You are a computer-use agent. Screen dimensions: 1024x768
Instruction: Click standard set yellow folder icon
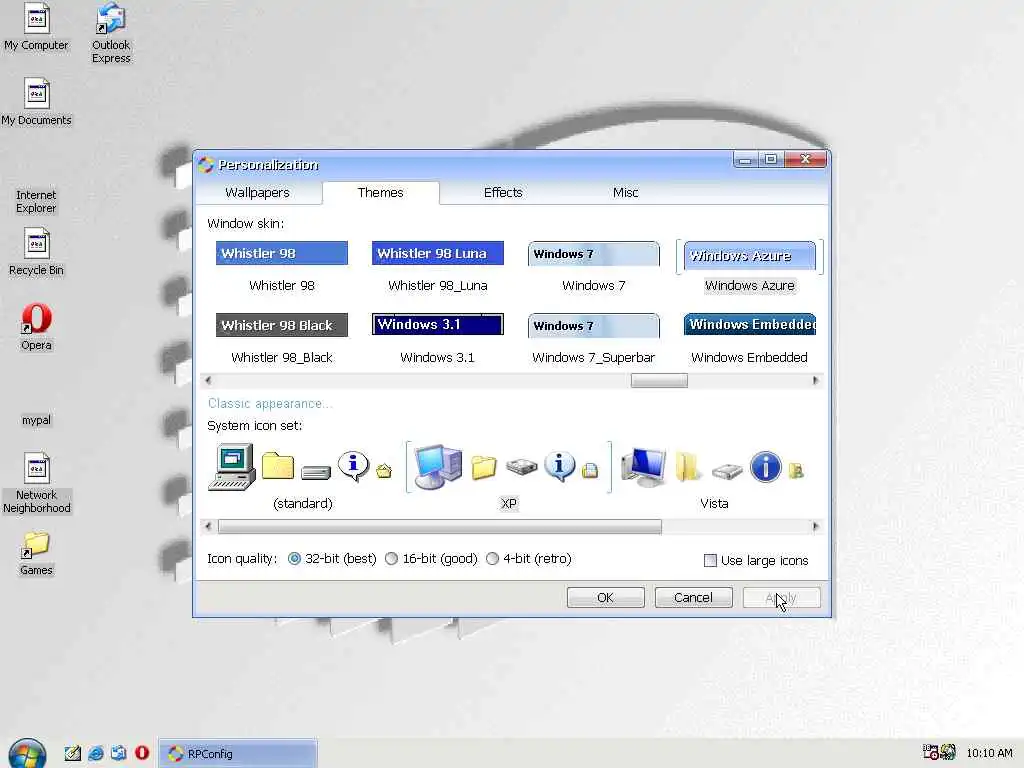(278, 466)
